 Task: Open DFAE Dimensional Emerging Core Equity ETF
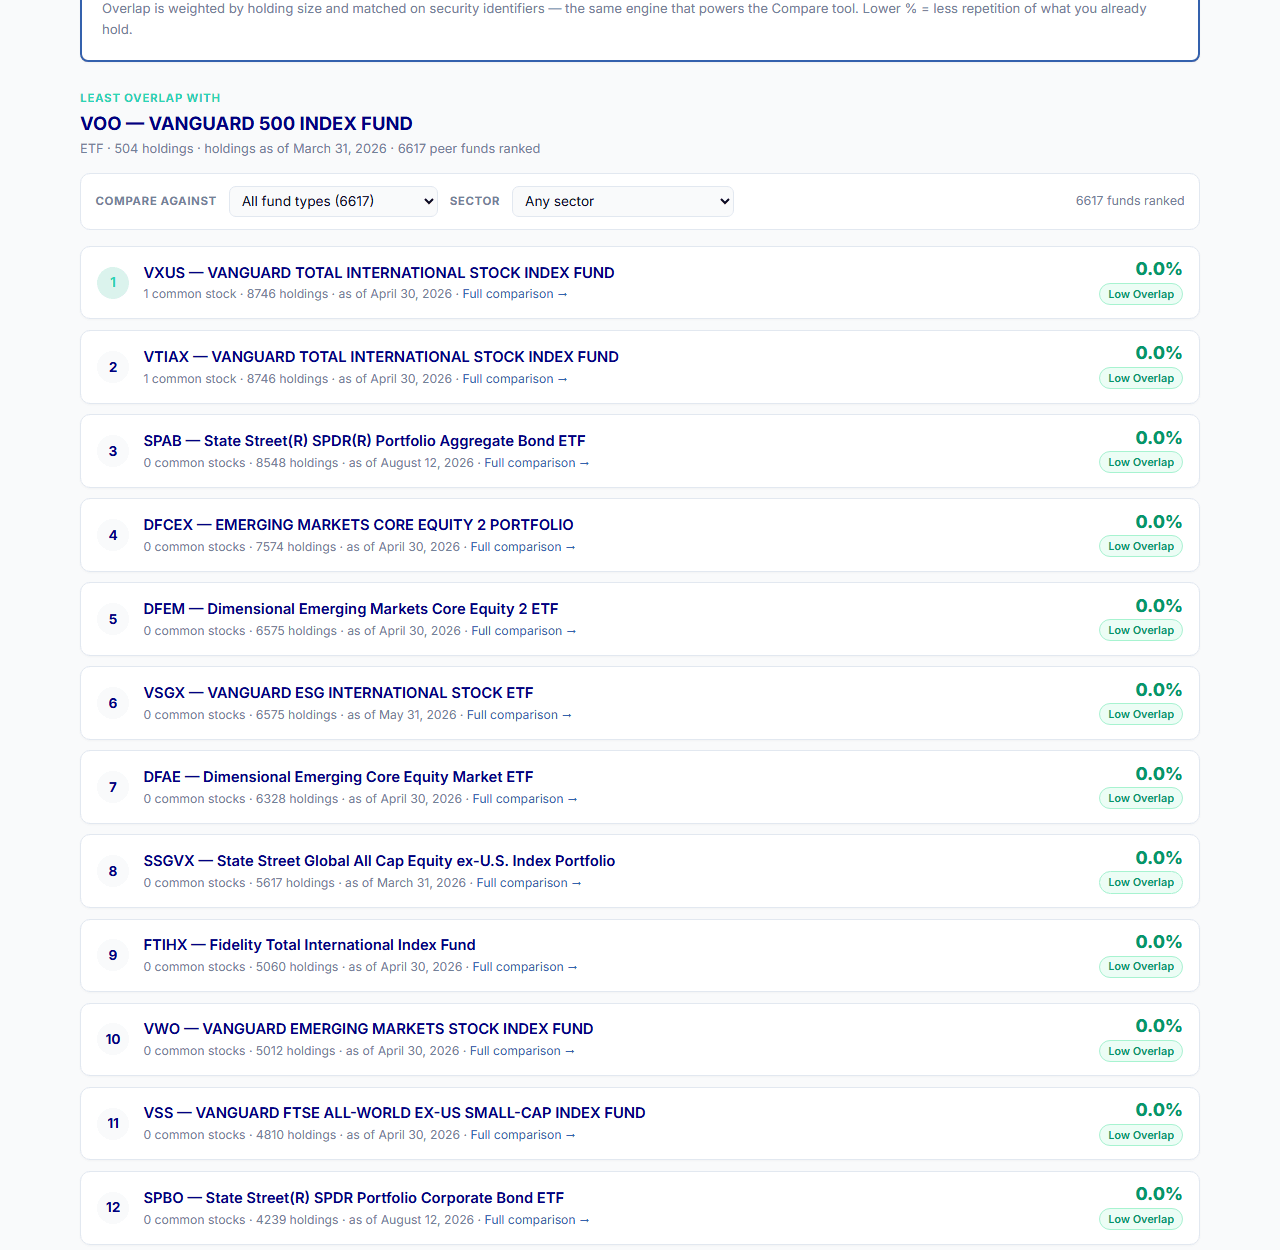click(338, 777)
